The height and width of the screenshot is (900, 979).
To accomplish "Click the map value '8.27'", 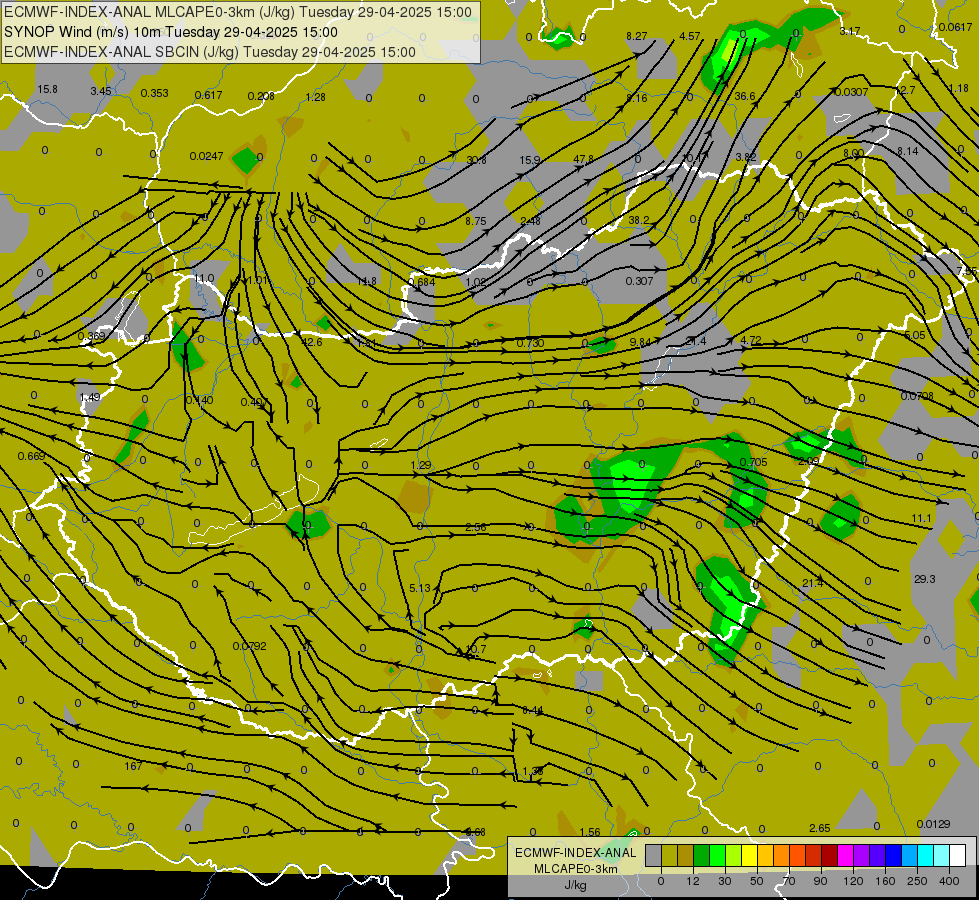I will (x=637, y=36).
